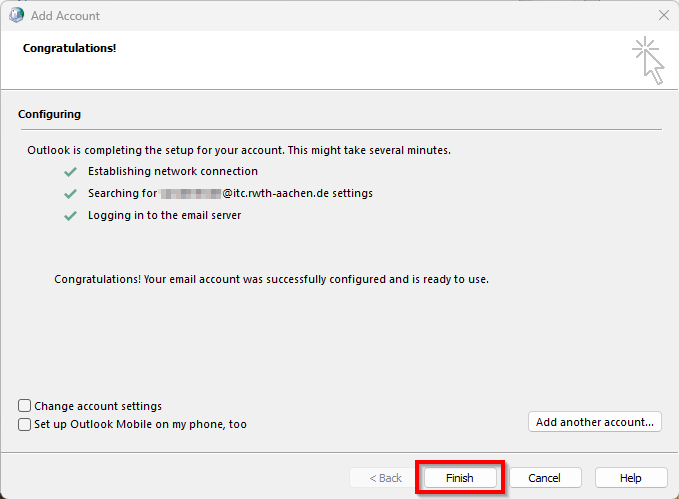Click the '@itc.rwth-aachen.de settings' text
This screenshot has height=499, width=679.
[297, 193]
